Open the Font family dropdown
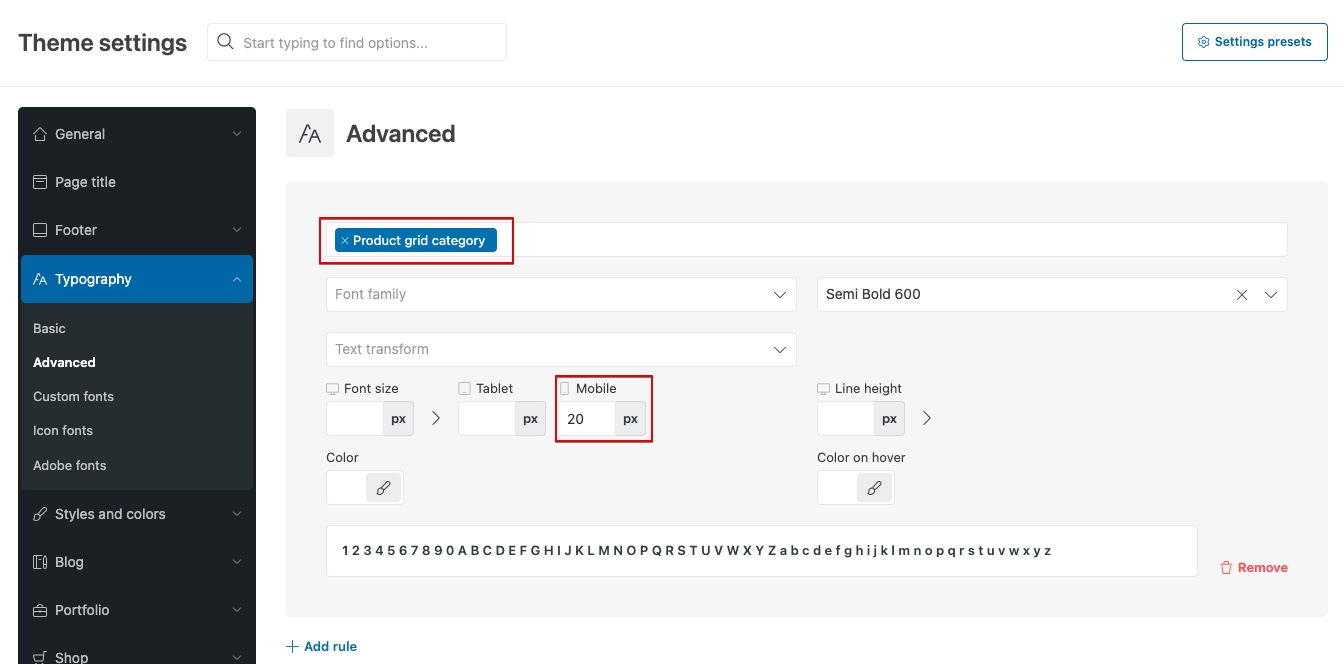The height and width of the screenshot is (664, 1344). click(x=561, y=295)
